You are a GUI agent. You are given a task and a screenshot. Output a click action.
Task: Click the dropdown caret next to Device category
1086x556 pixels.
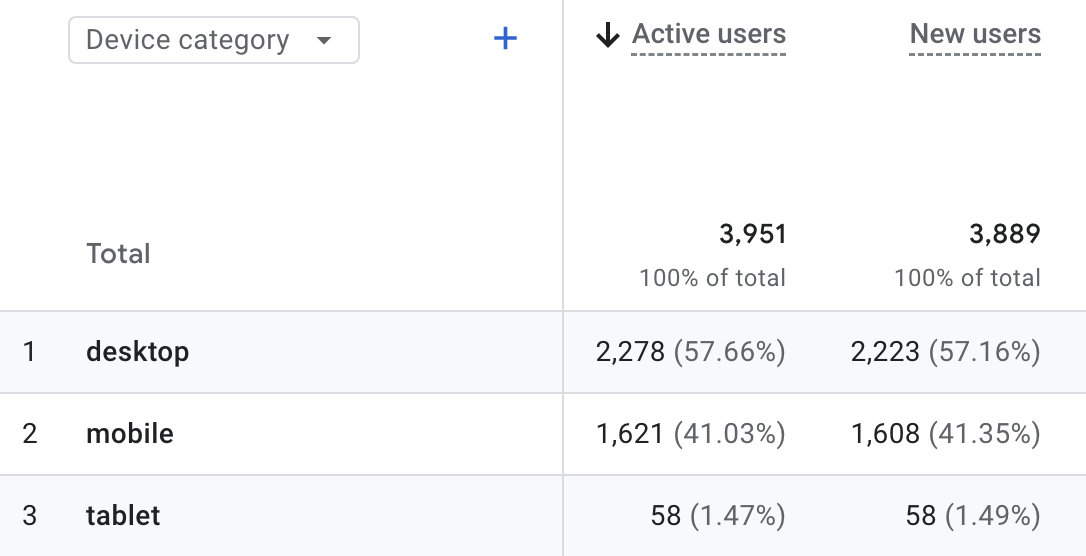tap(323, 41)
